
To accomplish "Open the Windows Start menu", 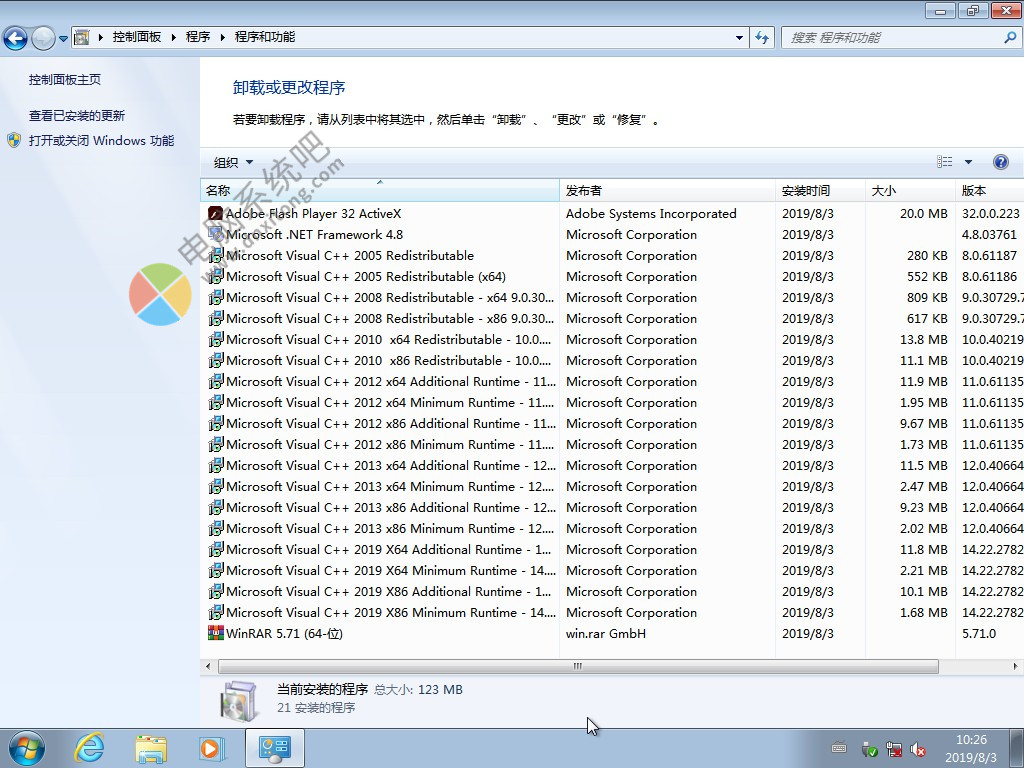I will point(27,747).
